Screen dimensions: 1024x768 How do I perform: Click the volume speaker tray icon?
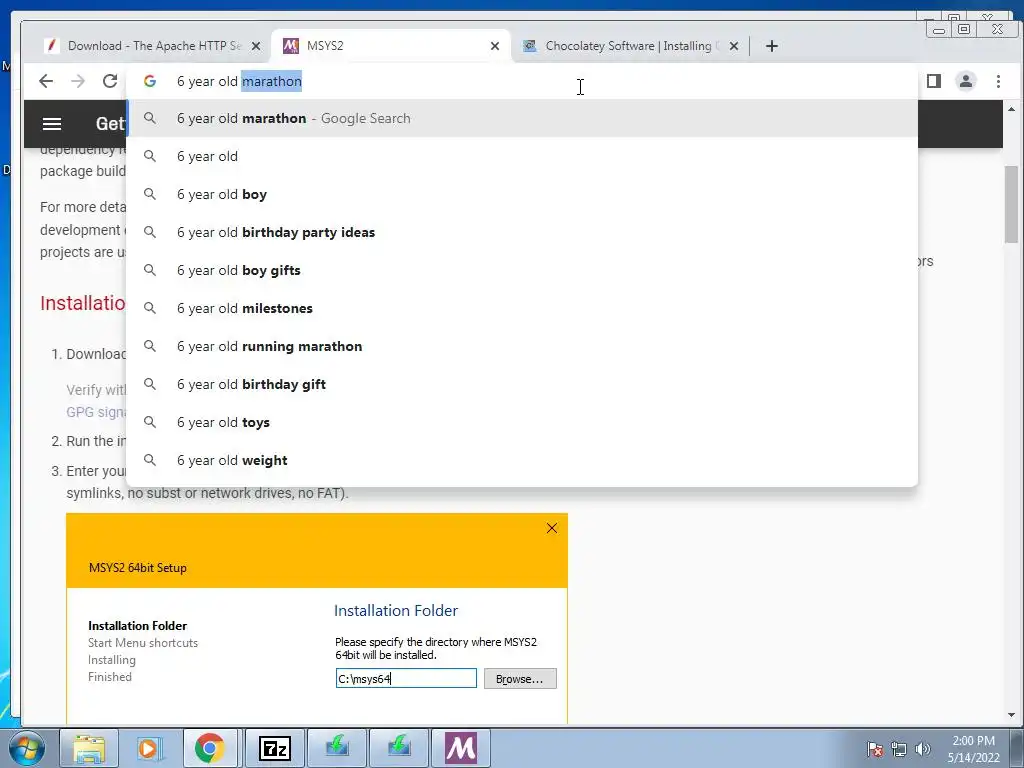[x=923, y=749]
